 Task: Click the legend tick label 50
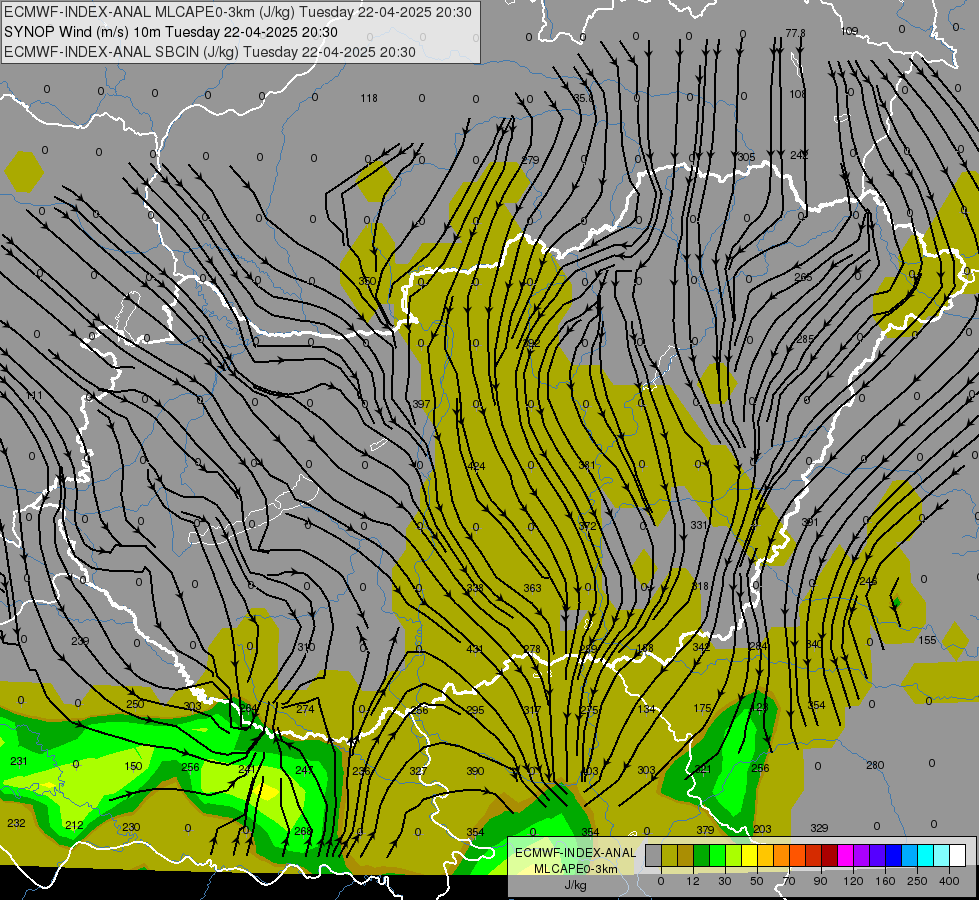click(x=756, y=881)
